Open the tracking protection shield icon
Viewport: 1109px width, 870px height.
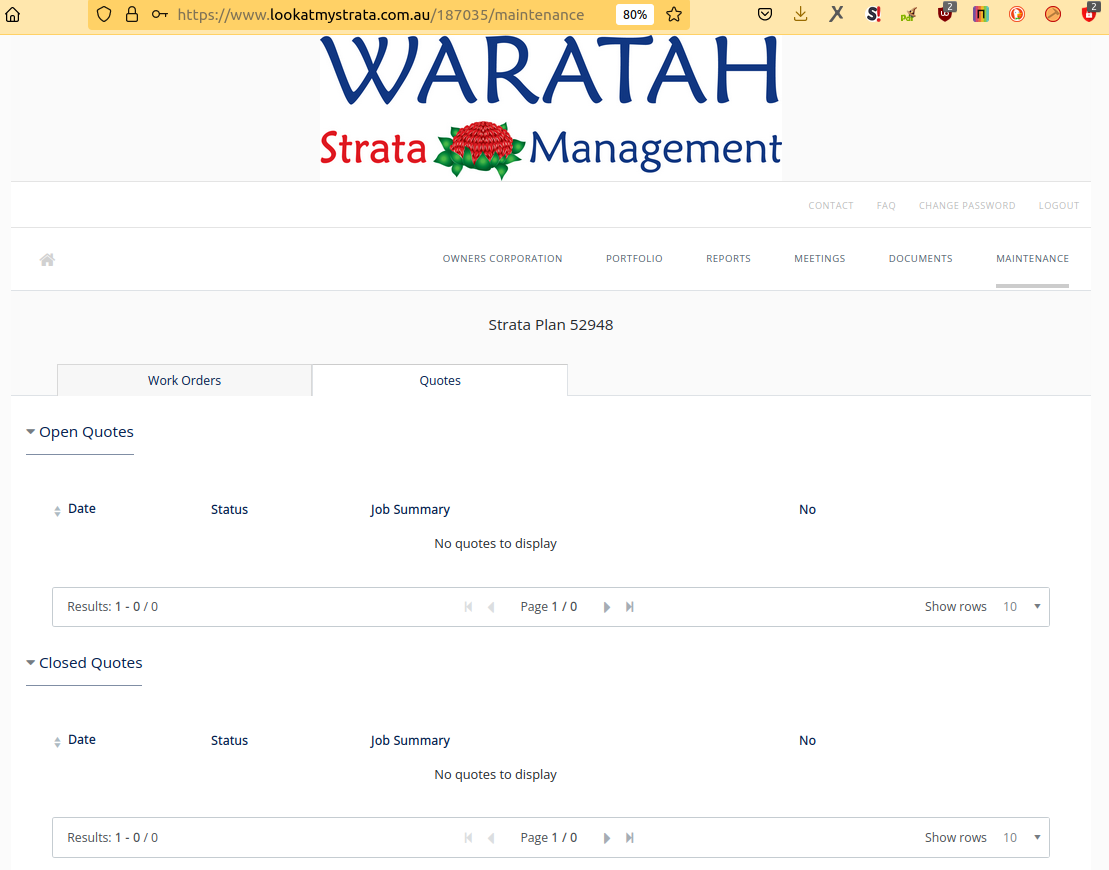coord(104,14)
